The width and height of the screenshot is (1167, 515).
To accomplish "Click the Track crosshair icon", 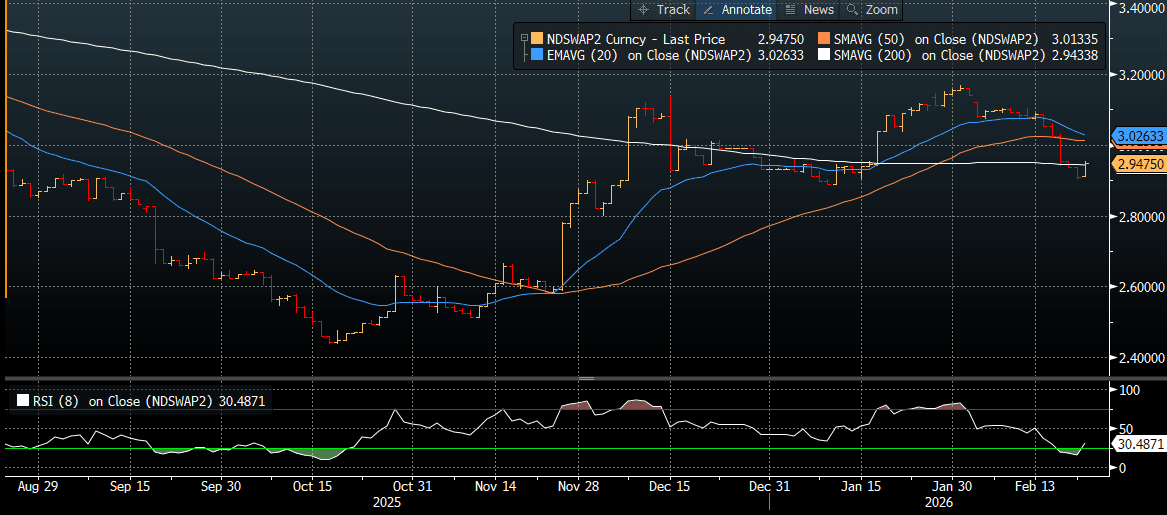I will pos(644,10).
